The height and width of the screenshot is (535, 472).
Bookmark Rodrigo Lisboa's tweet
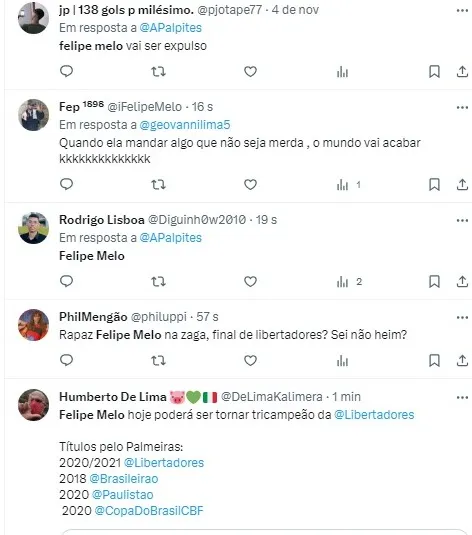pyautogui.click(x=434, y=281)
